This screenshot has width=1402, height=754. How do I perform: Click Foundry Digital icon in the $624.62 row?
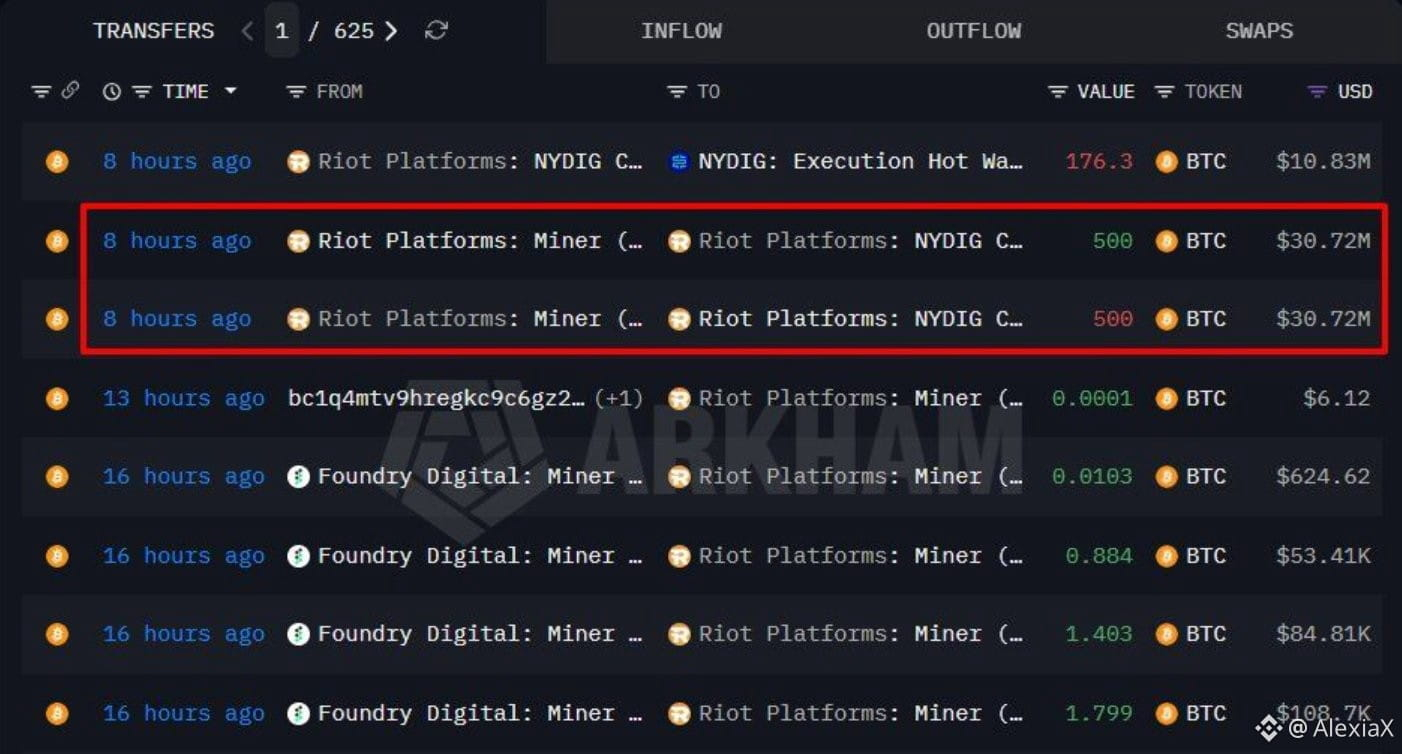pos(298,477)
